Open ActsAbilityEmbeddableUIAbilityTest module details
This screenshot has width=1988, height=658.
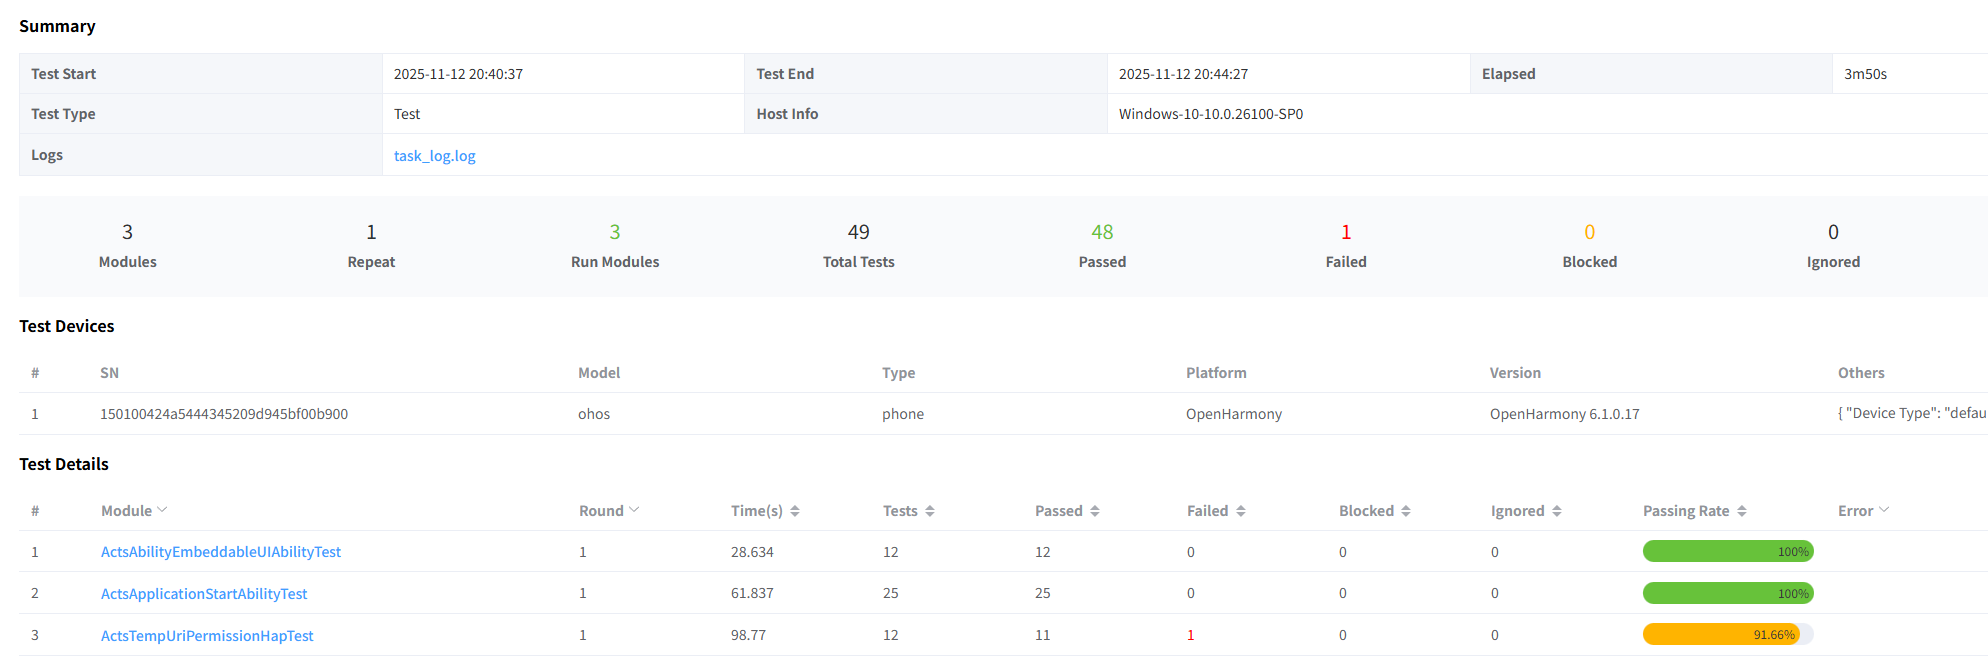coord(221,552)
